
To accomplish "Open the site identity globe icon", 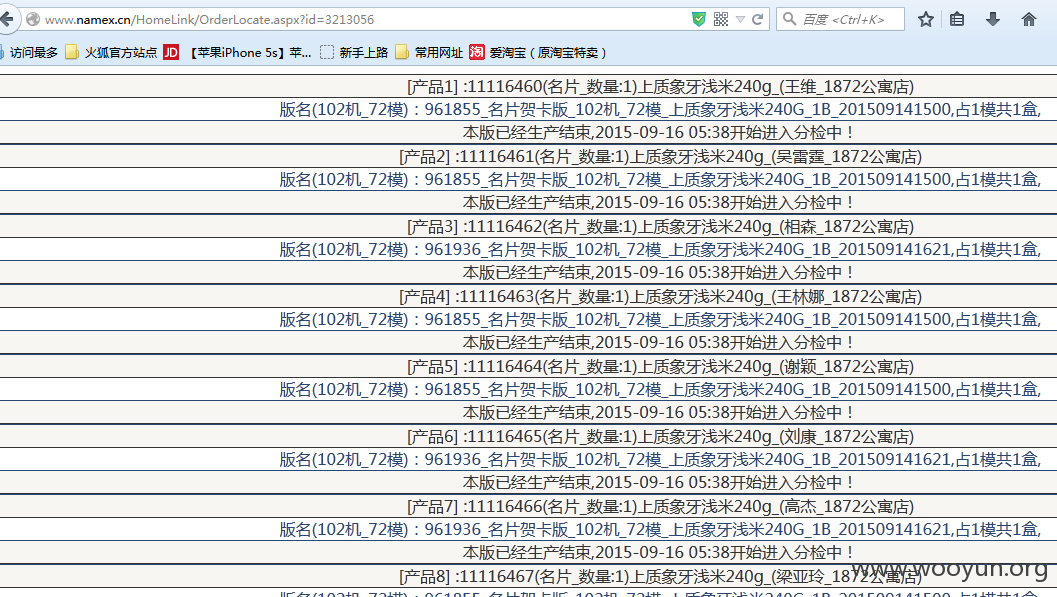I will (32, 20).
